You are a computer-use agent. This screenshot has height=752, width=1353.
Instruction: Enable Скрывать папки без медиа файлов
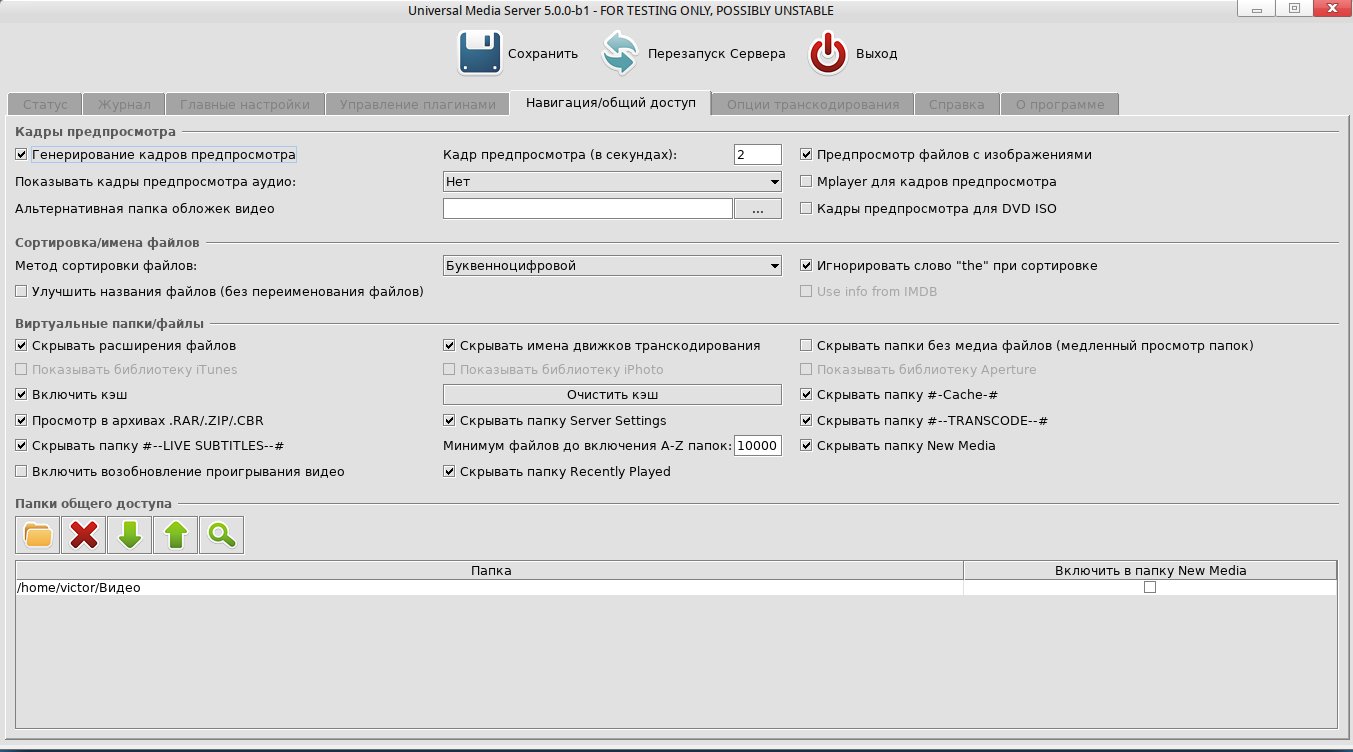click(x=806, y=345)
